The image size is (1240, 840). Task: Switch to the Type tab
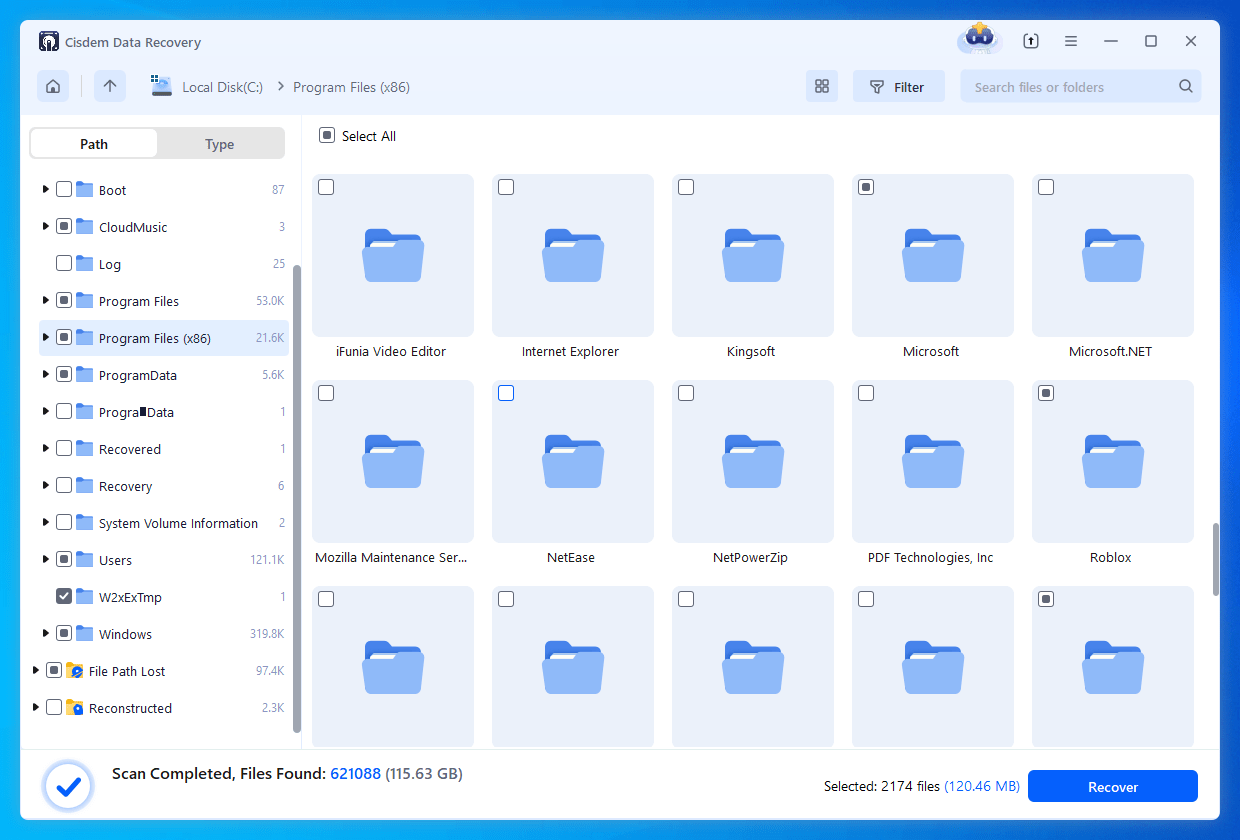[219, 143]
